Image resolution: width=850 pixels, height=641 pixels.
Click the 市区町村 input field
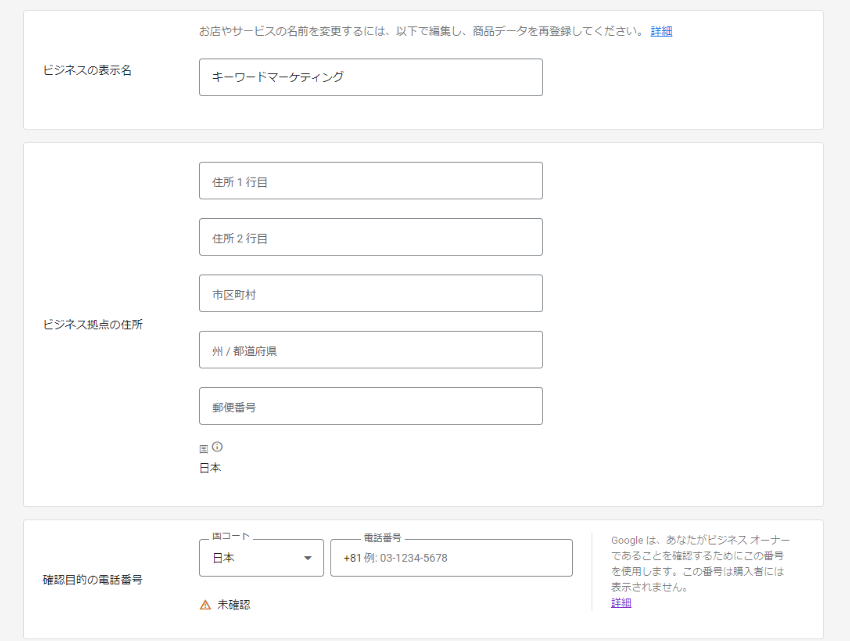click(x=371, y=293)
